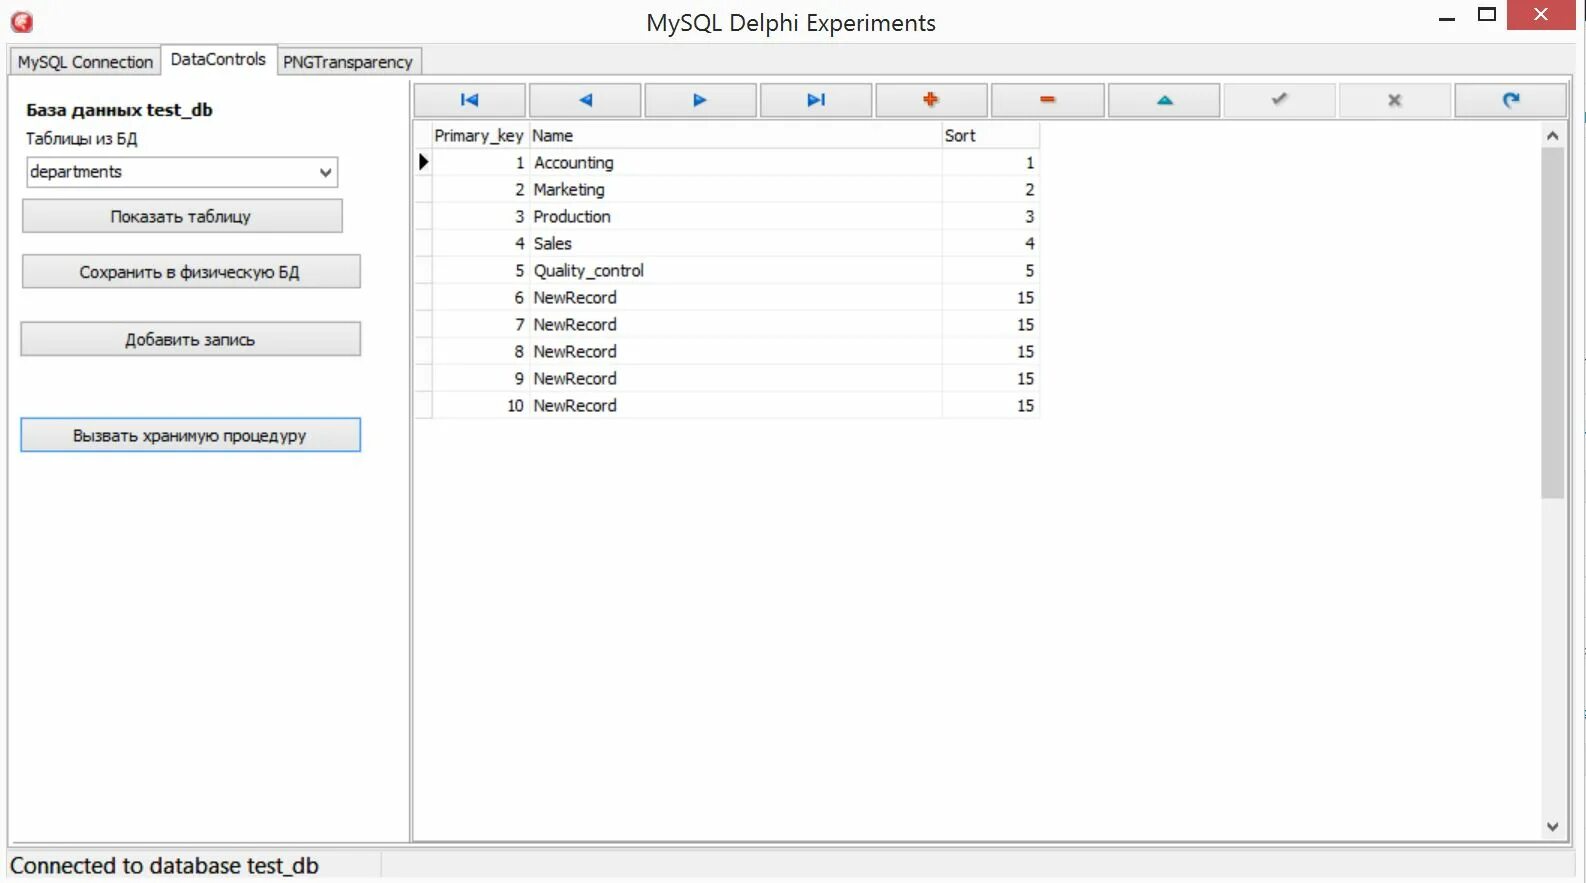Go to previous record in navigator
Viewport: 1586px width, 883px height.
click(585, 100)
